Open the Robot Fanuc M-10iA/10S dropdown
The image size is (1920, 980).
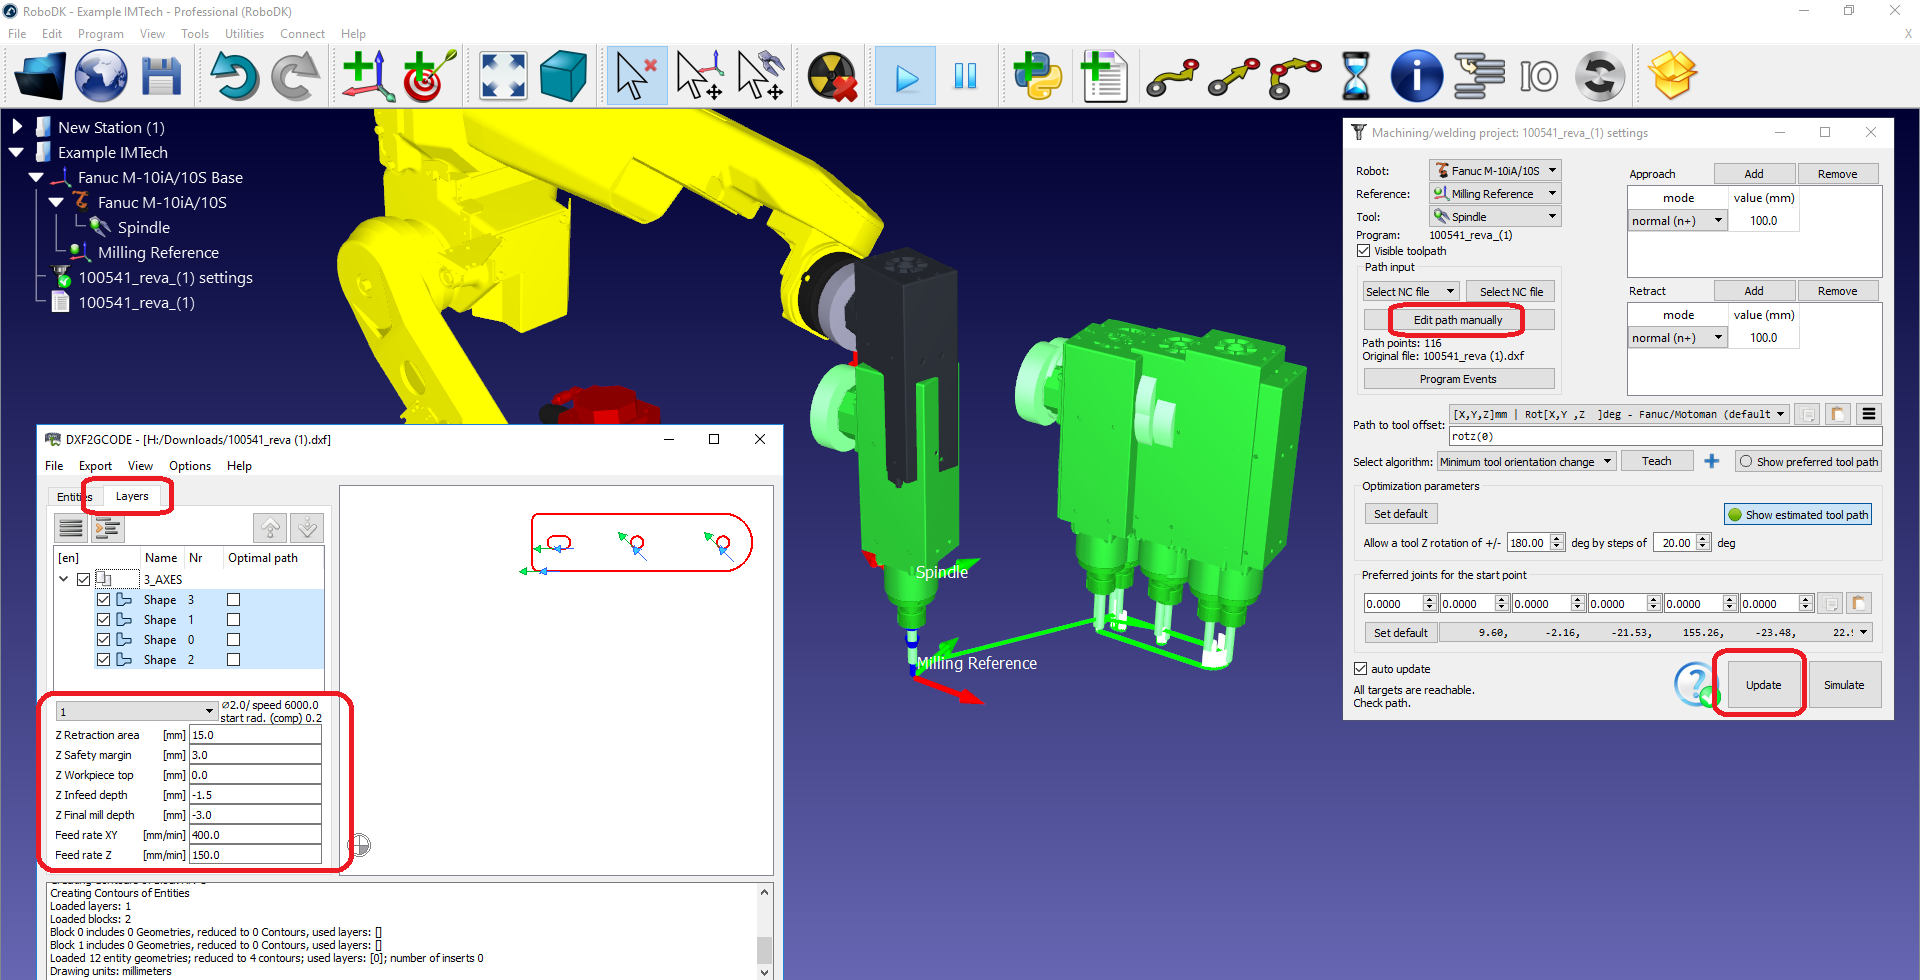[x=1495, y=171]
